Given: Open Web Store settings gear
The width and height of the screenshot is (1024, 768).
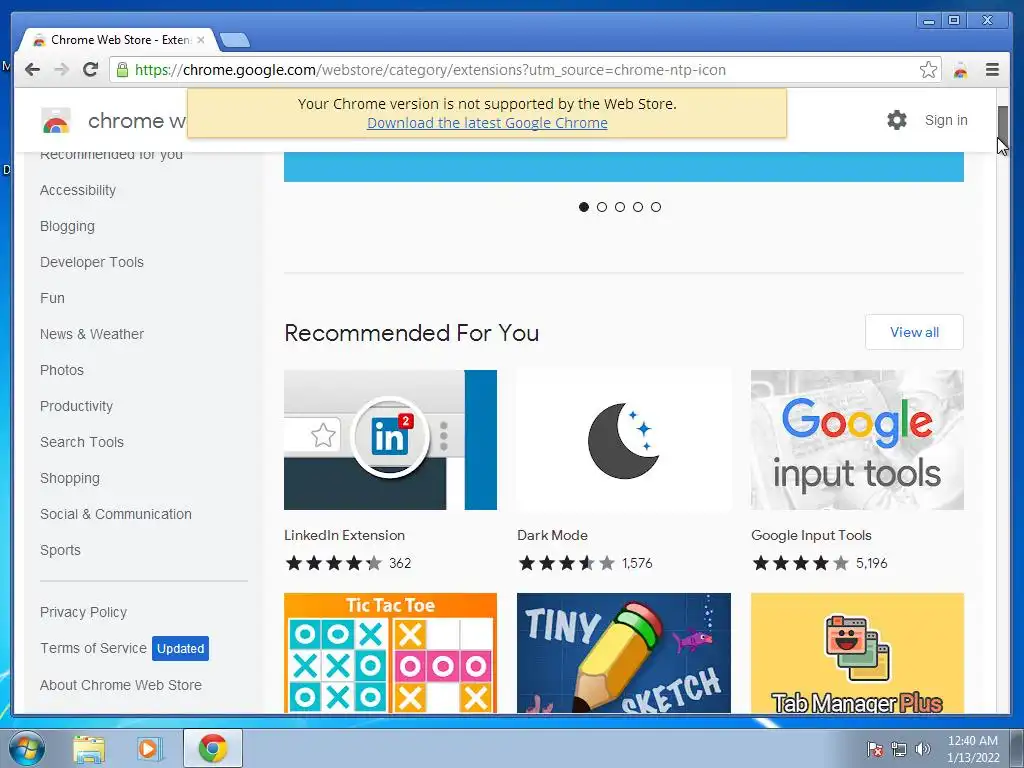Looking at the screenshot, I should pos(897,120).
